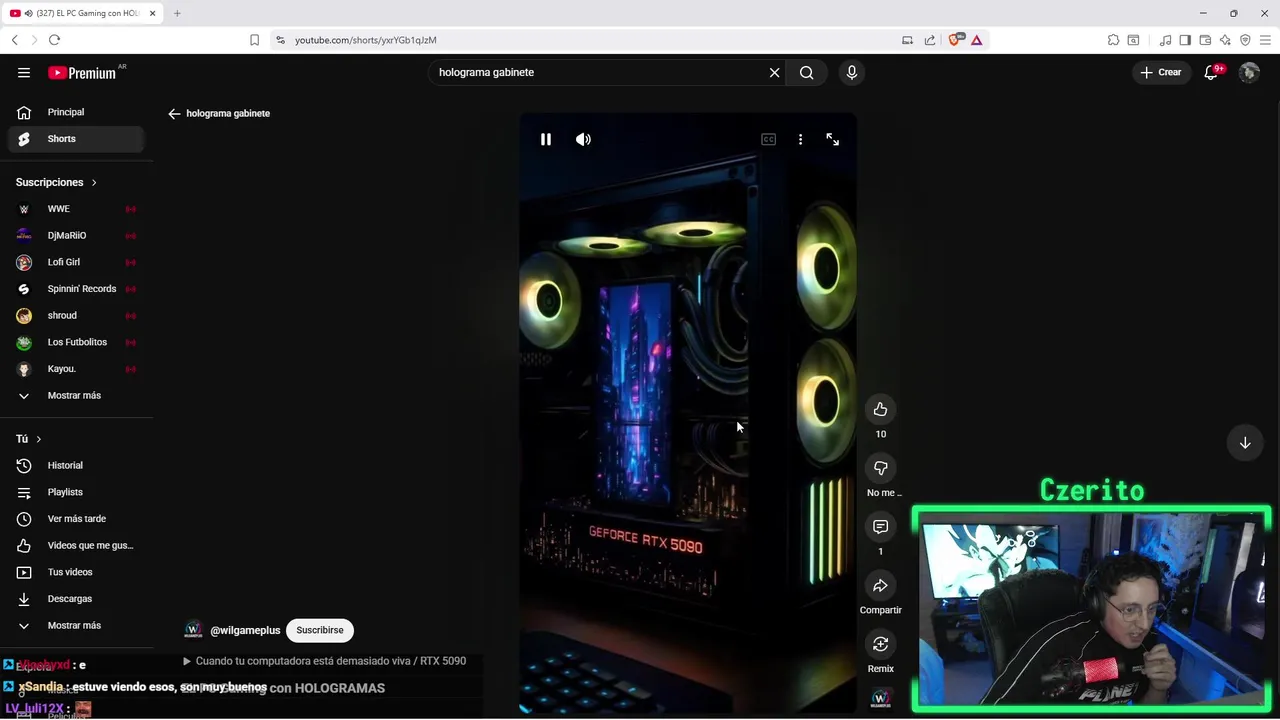The width and height of the screenshot is (1280, 720).
Task: Open the YouTube hamburger guide menu
Action: (24, 72)
